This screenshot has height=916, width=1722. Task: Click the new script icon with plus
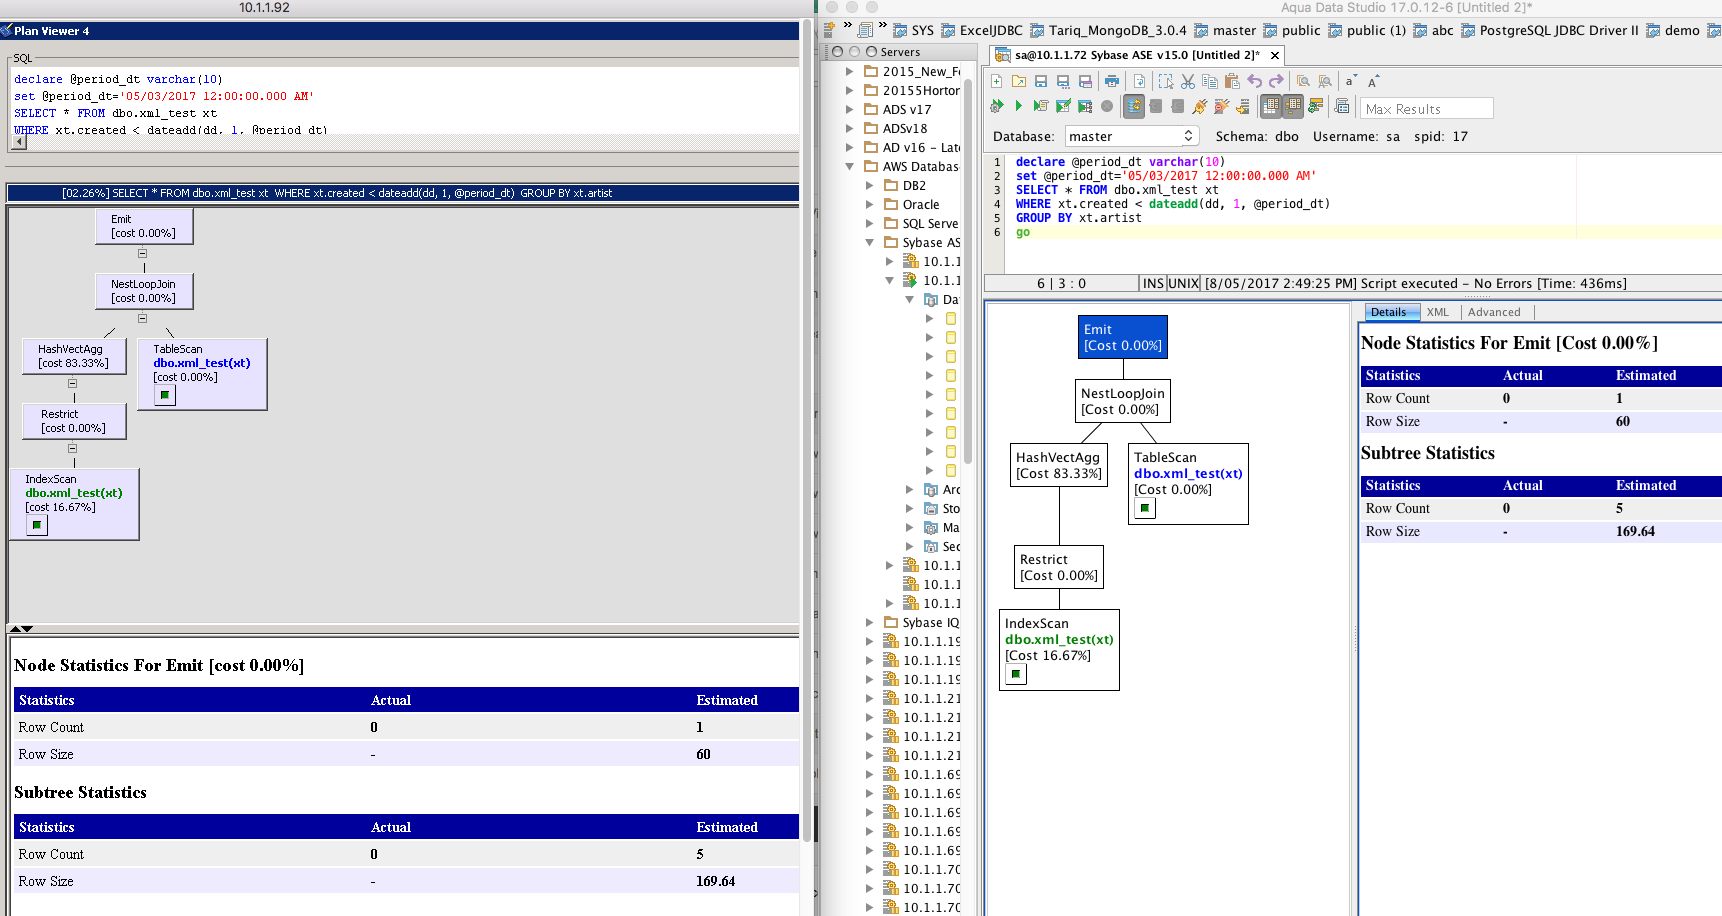pos(997,81)
